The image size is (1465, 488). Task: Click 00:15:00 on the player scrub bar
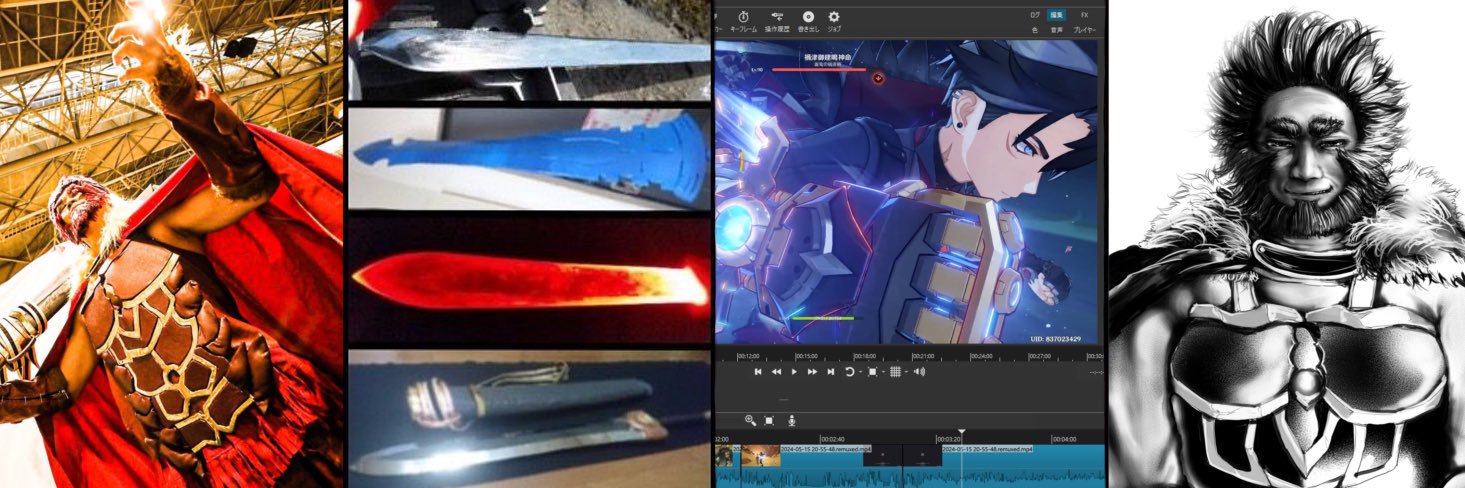point(807,356)
